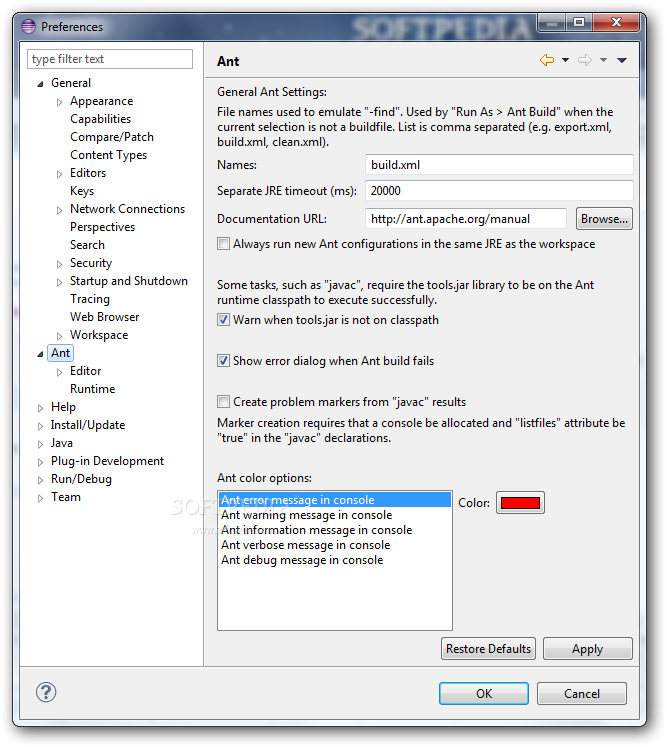
Task: Open the forward history dropdown arrow
Action: coord(603,60)
